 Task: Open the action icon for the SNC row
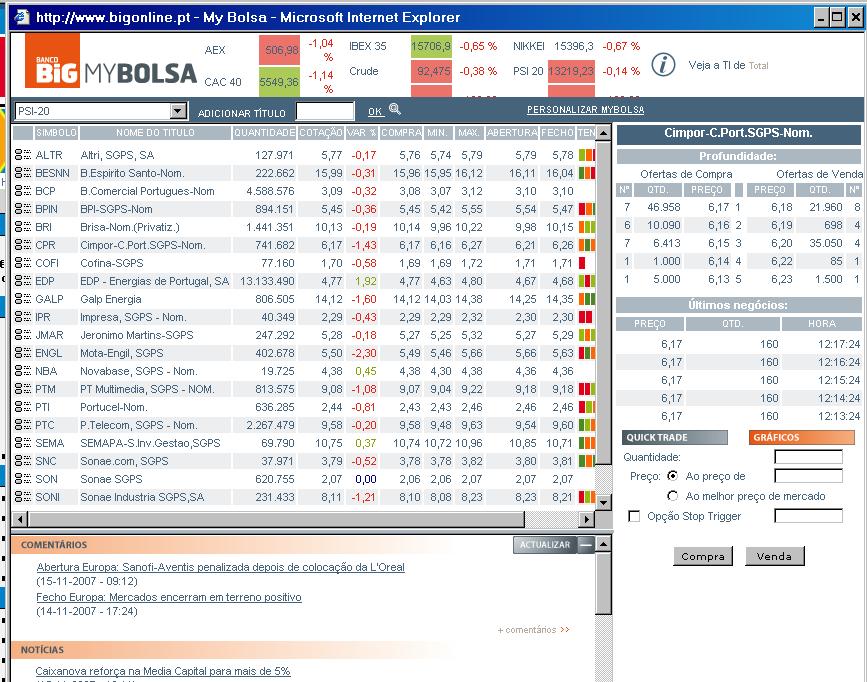point(23,460)
